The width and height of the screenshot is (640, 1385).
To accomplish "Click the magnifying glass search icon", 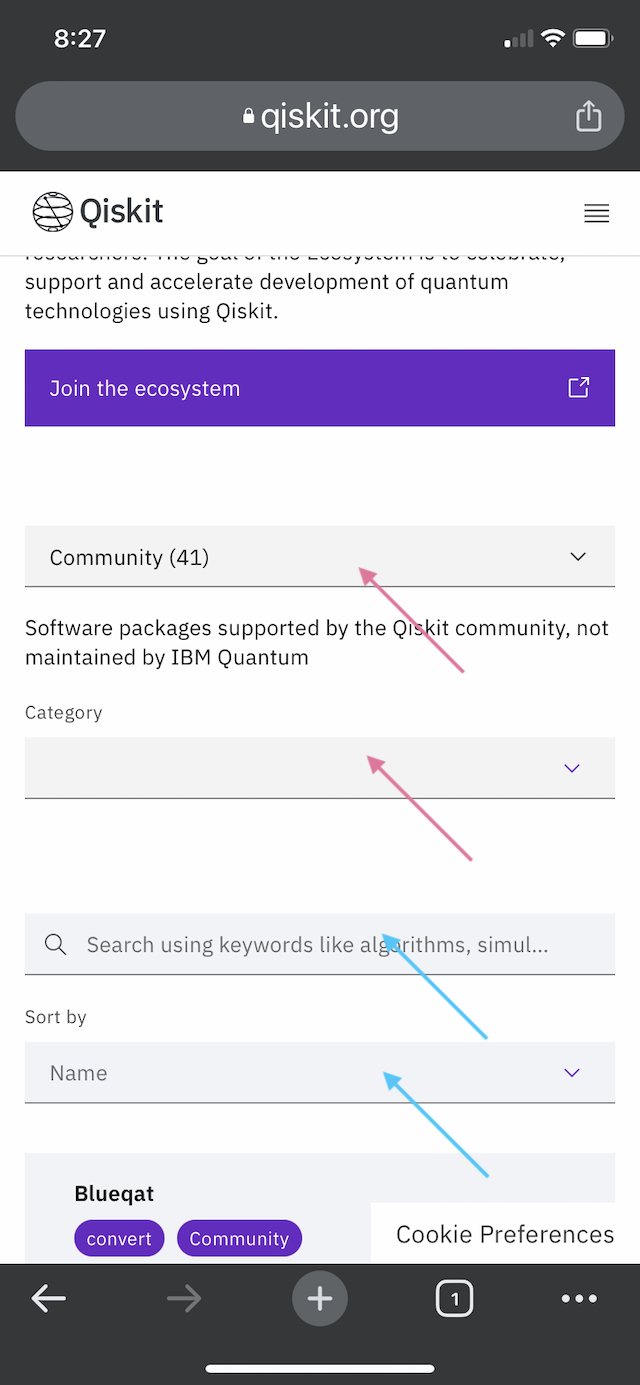I will click(55, 943).
